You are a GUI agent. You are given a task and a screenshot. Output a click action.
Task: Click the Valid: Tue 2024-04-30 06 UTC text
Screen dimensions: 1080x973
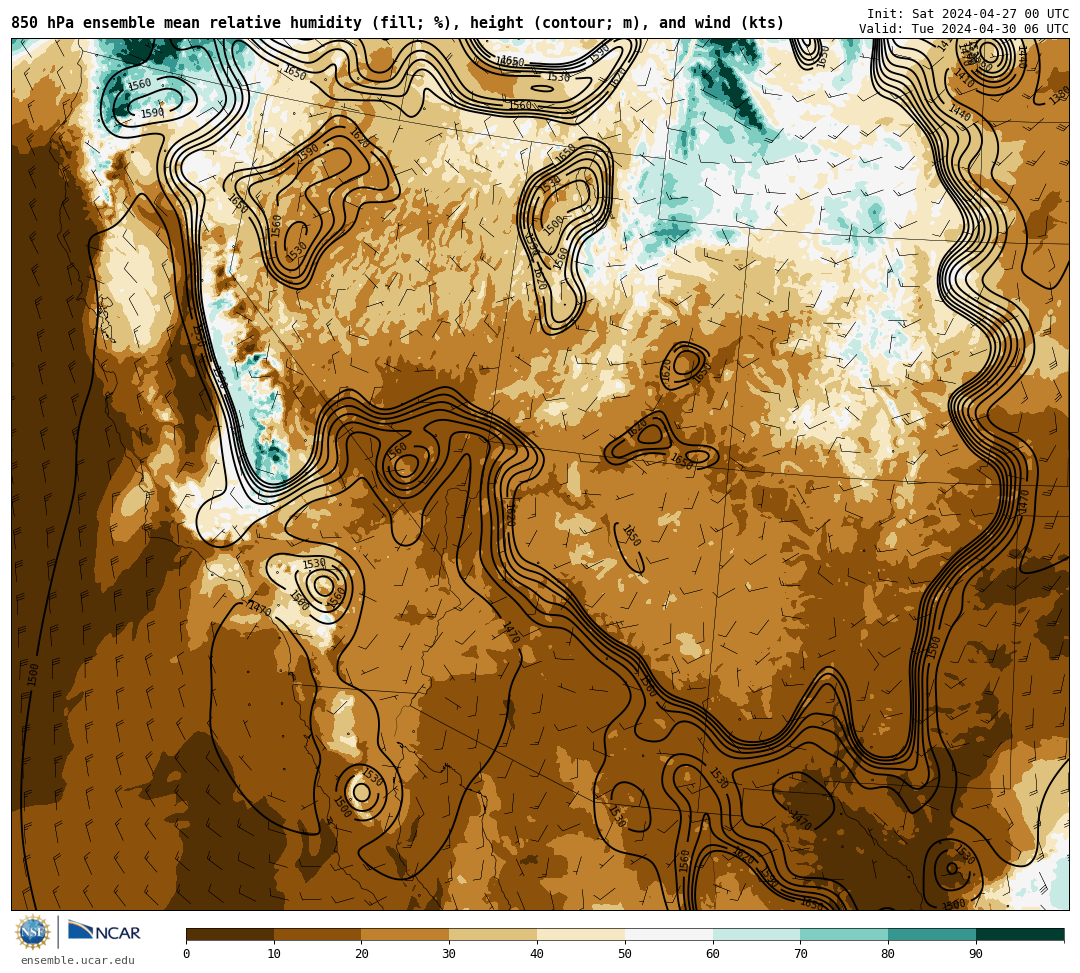click(964, 29)
